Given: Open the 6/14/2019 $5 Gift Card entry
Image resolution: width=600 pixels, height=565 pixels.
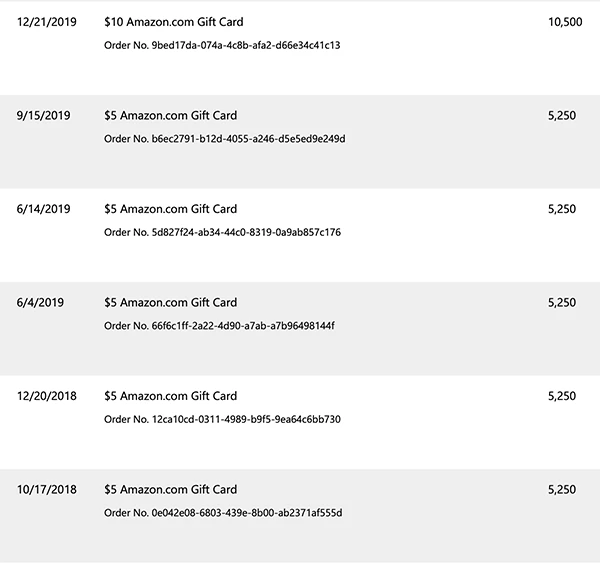Looking at the screenshot, I should point(170,209).
